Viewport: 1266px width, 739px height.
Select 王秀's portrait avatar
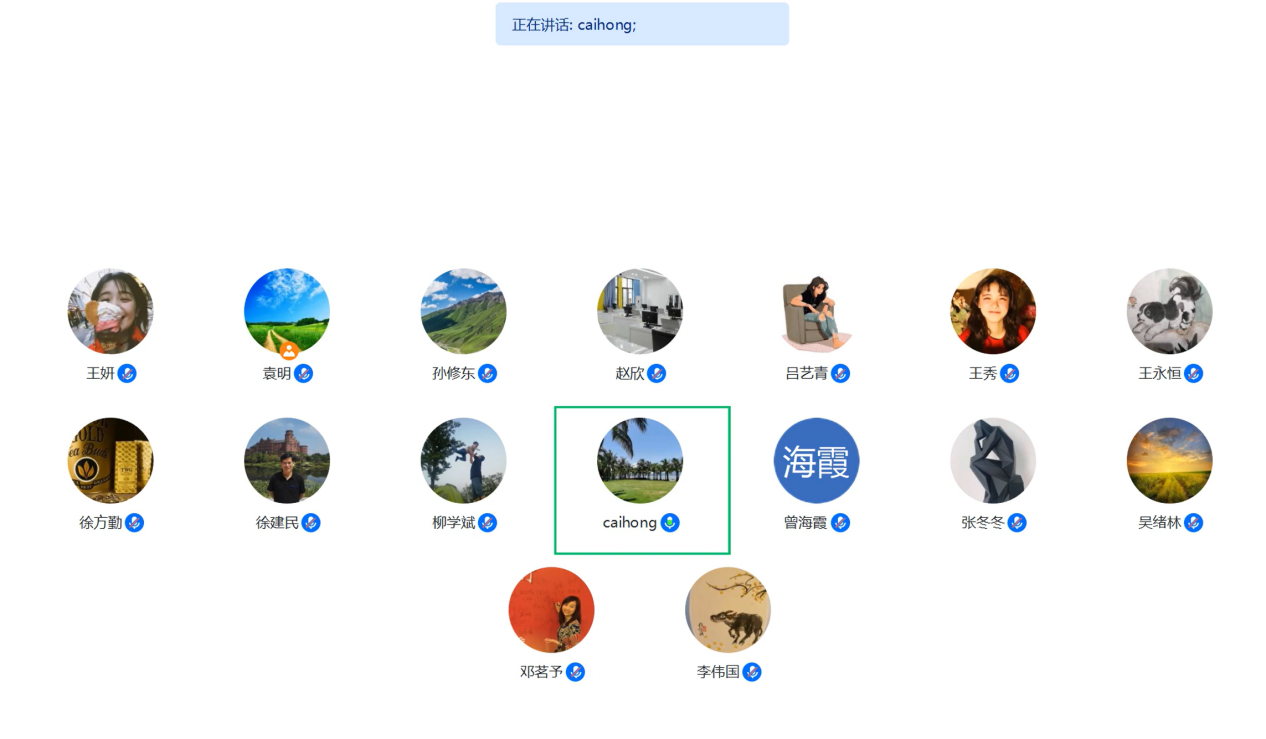pyautogui.click(x=993, y=311)
